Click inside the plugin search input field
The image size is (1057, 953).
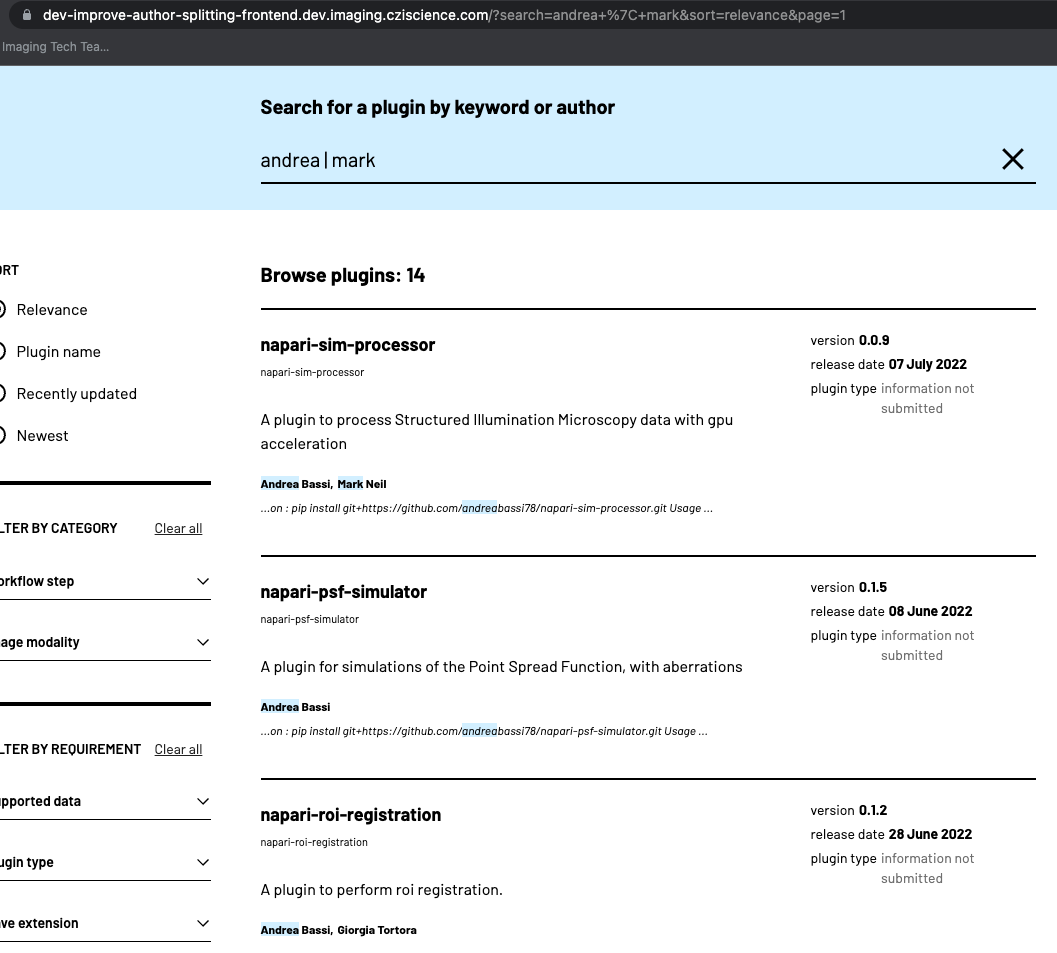point(600,159)
